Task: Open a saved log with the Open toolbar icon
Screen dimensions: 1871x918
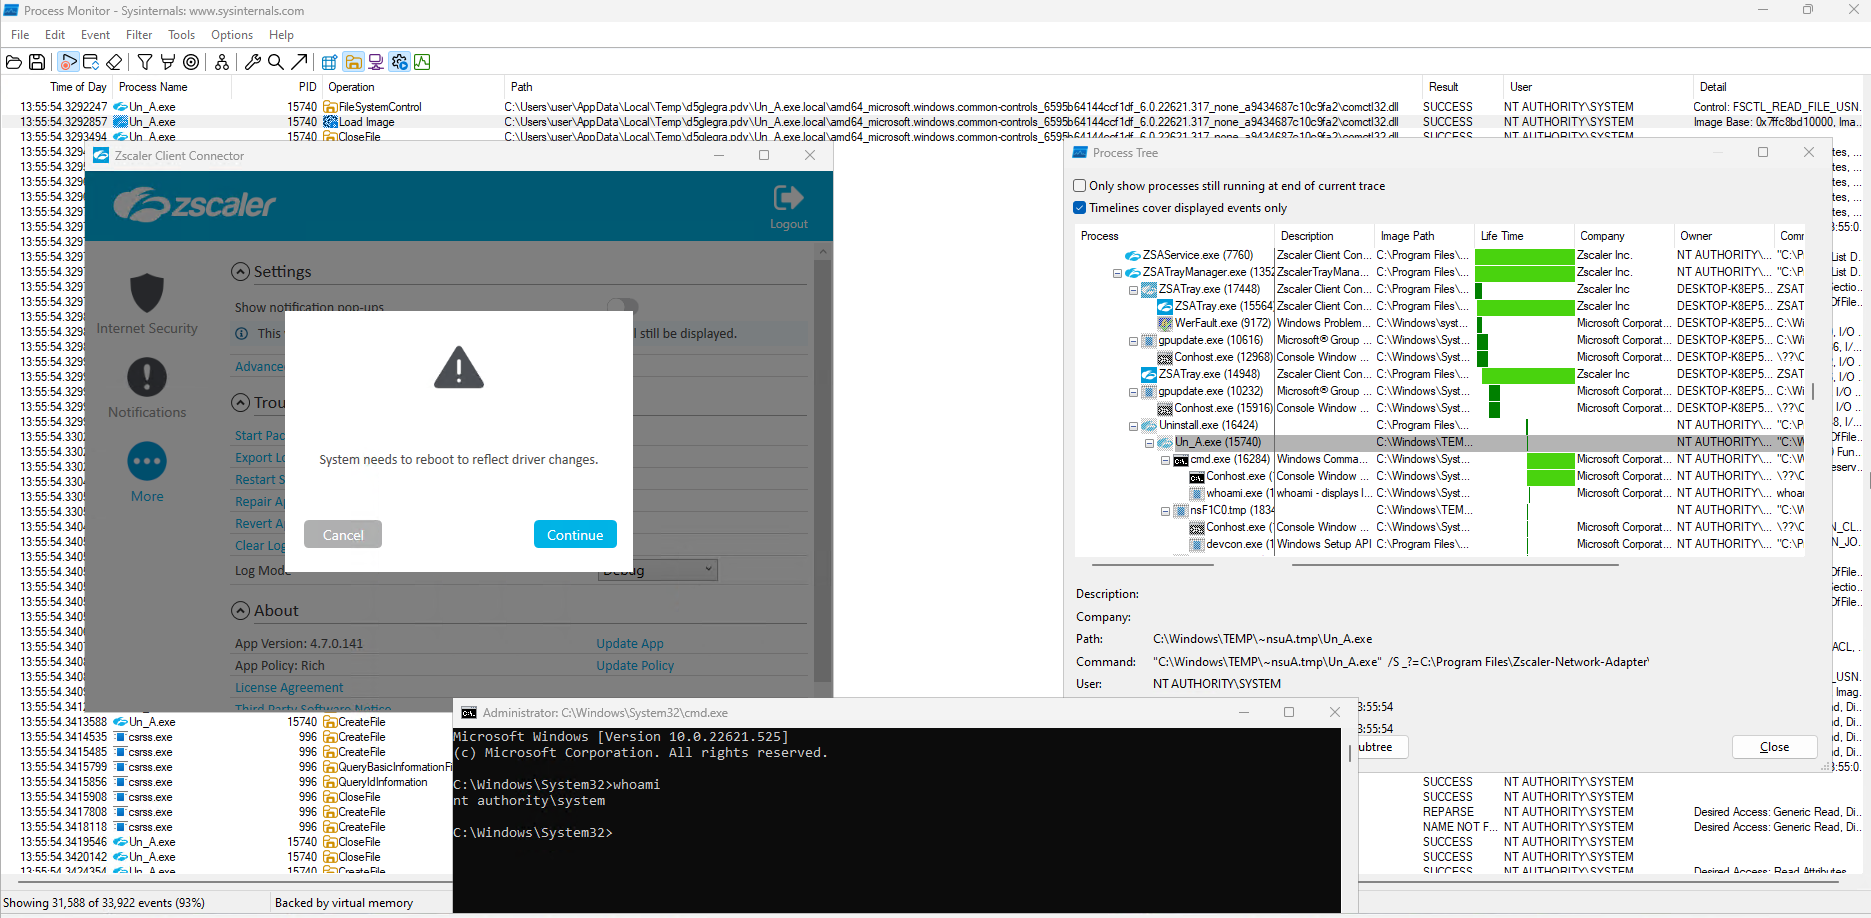Action: coord(14,62)
